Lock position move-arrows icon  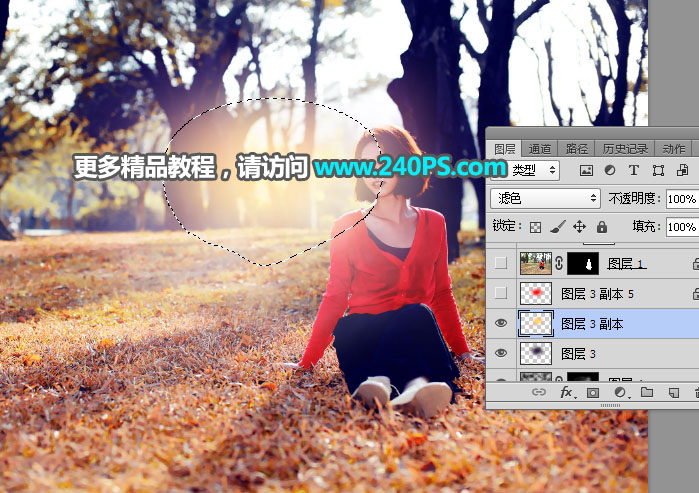[579, 227]
